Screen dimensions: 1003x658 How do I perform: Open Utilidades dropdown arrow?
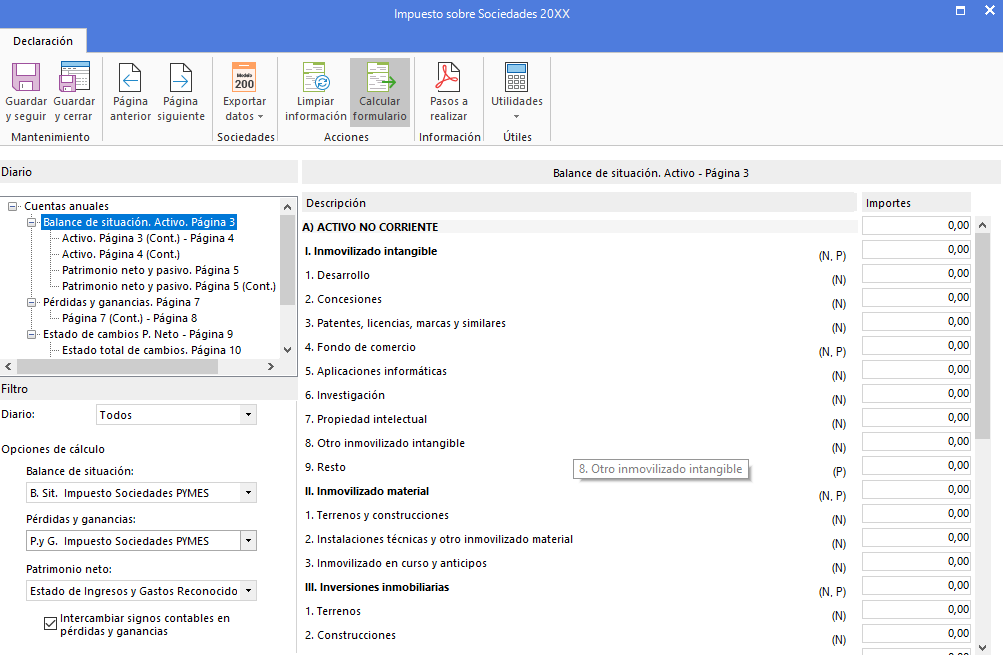[x=516, y=117]
